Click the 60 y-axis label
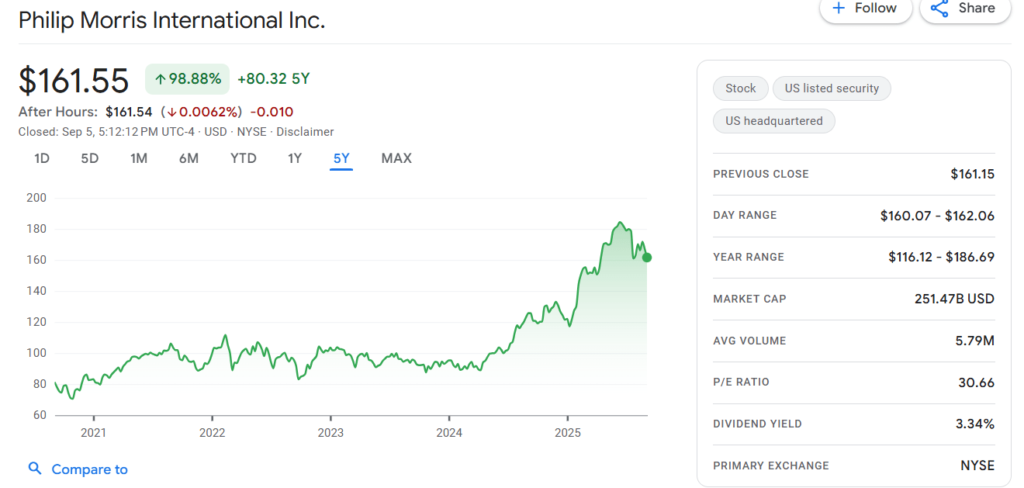The width and height of the screenshot is (1024, 488). click(x=39, y=415)
